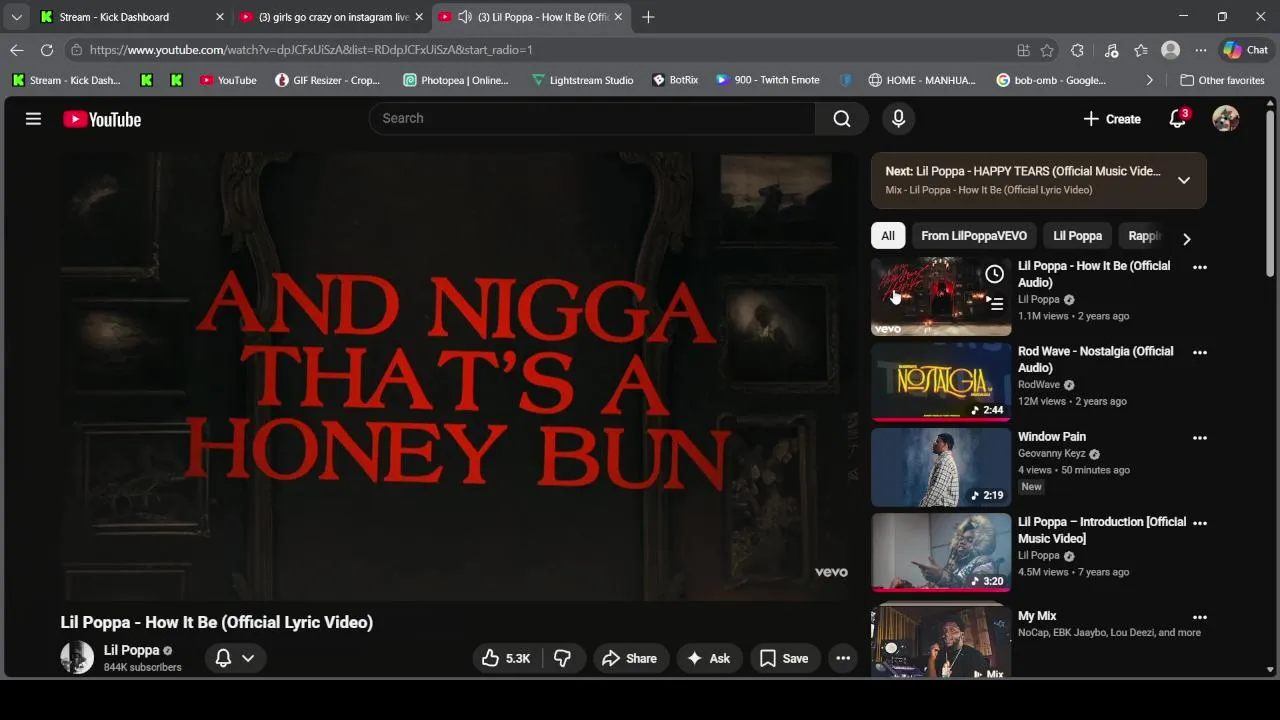Click the search magnifier button

coord(842,118)
